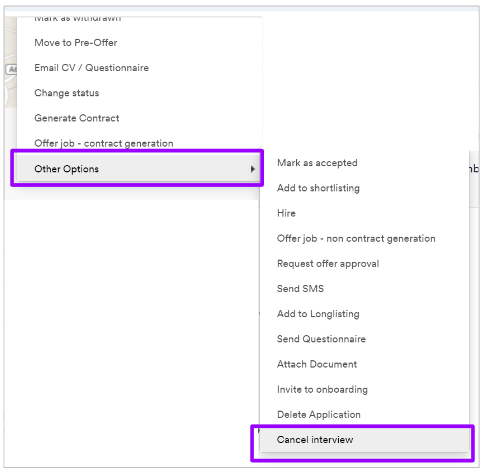Screen dimensions: 483x472
Task: Click Generate Contract menu entry
Action: pyautogui.click(x=77, y=118)
